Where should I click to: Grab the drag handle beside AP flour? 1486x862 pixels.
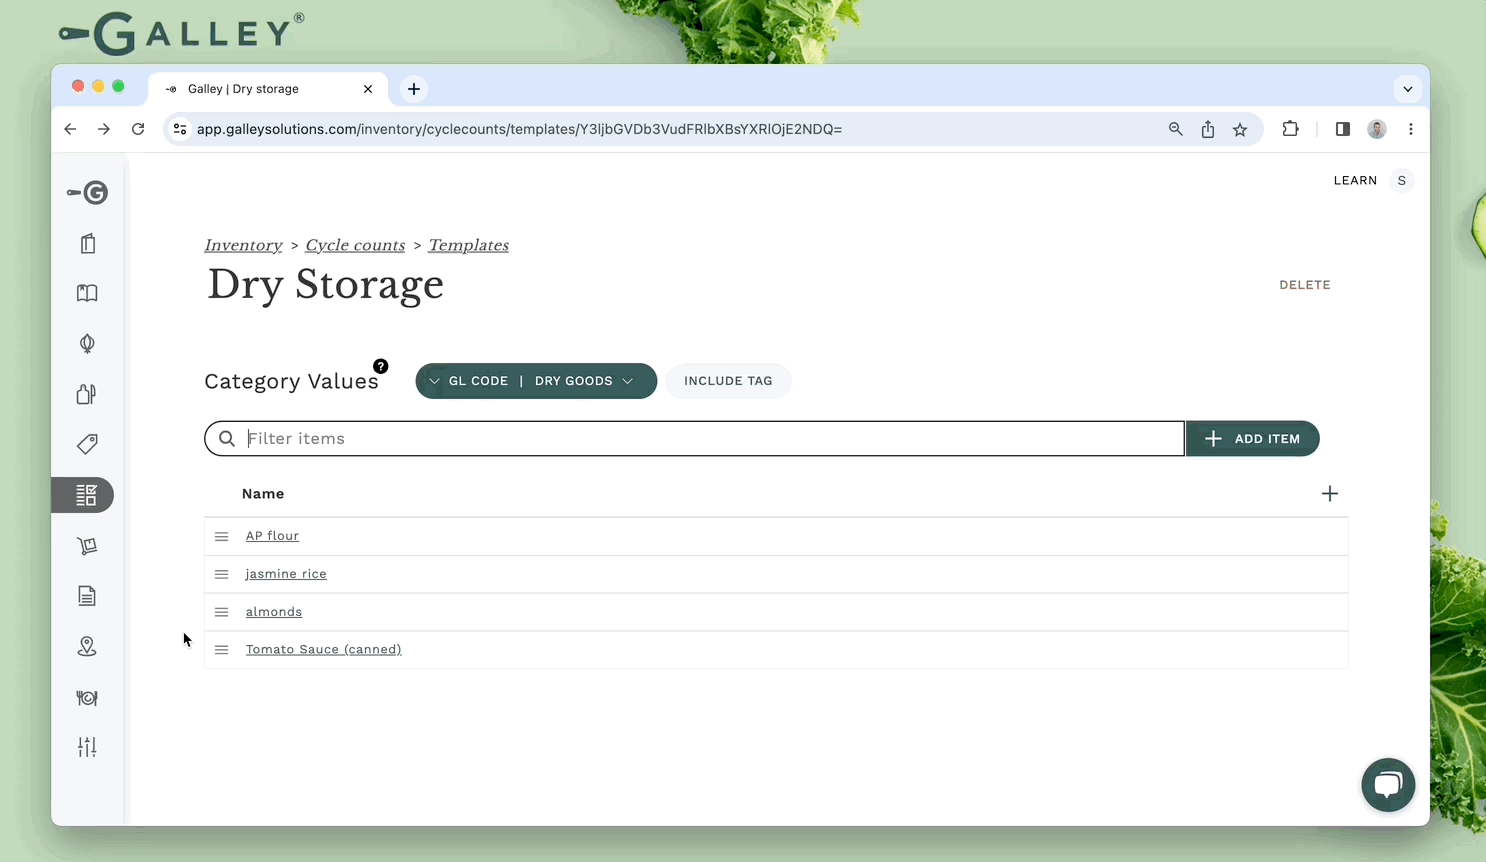tap(222, 537)
